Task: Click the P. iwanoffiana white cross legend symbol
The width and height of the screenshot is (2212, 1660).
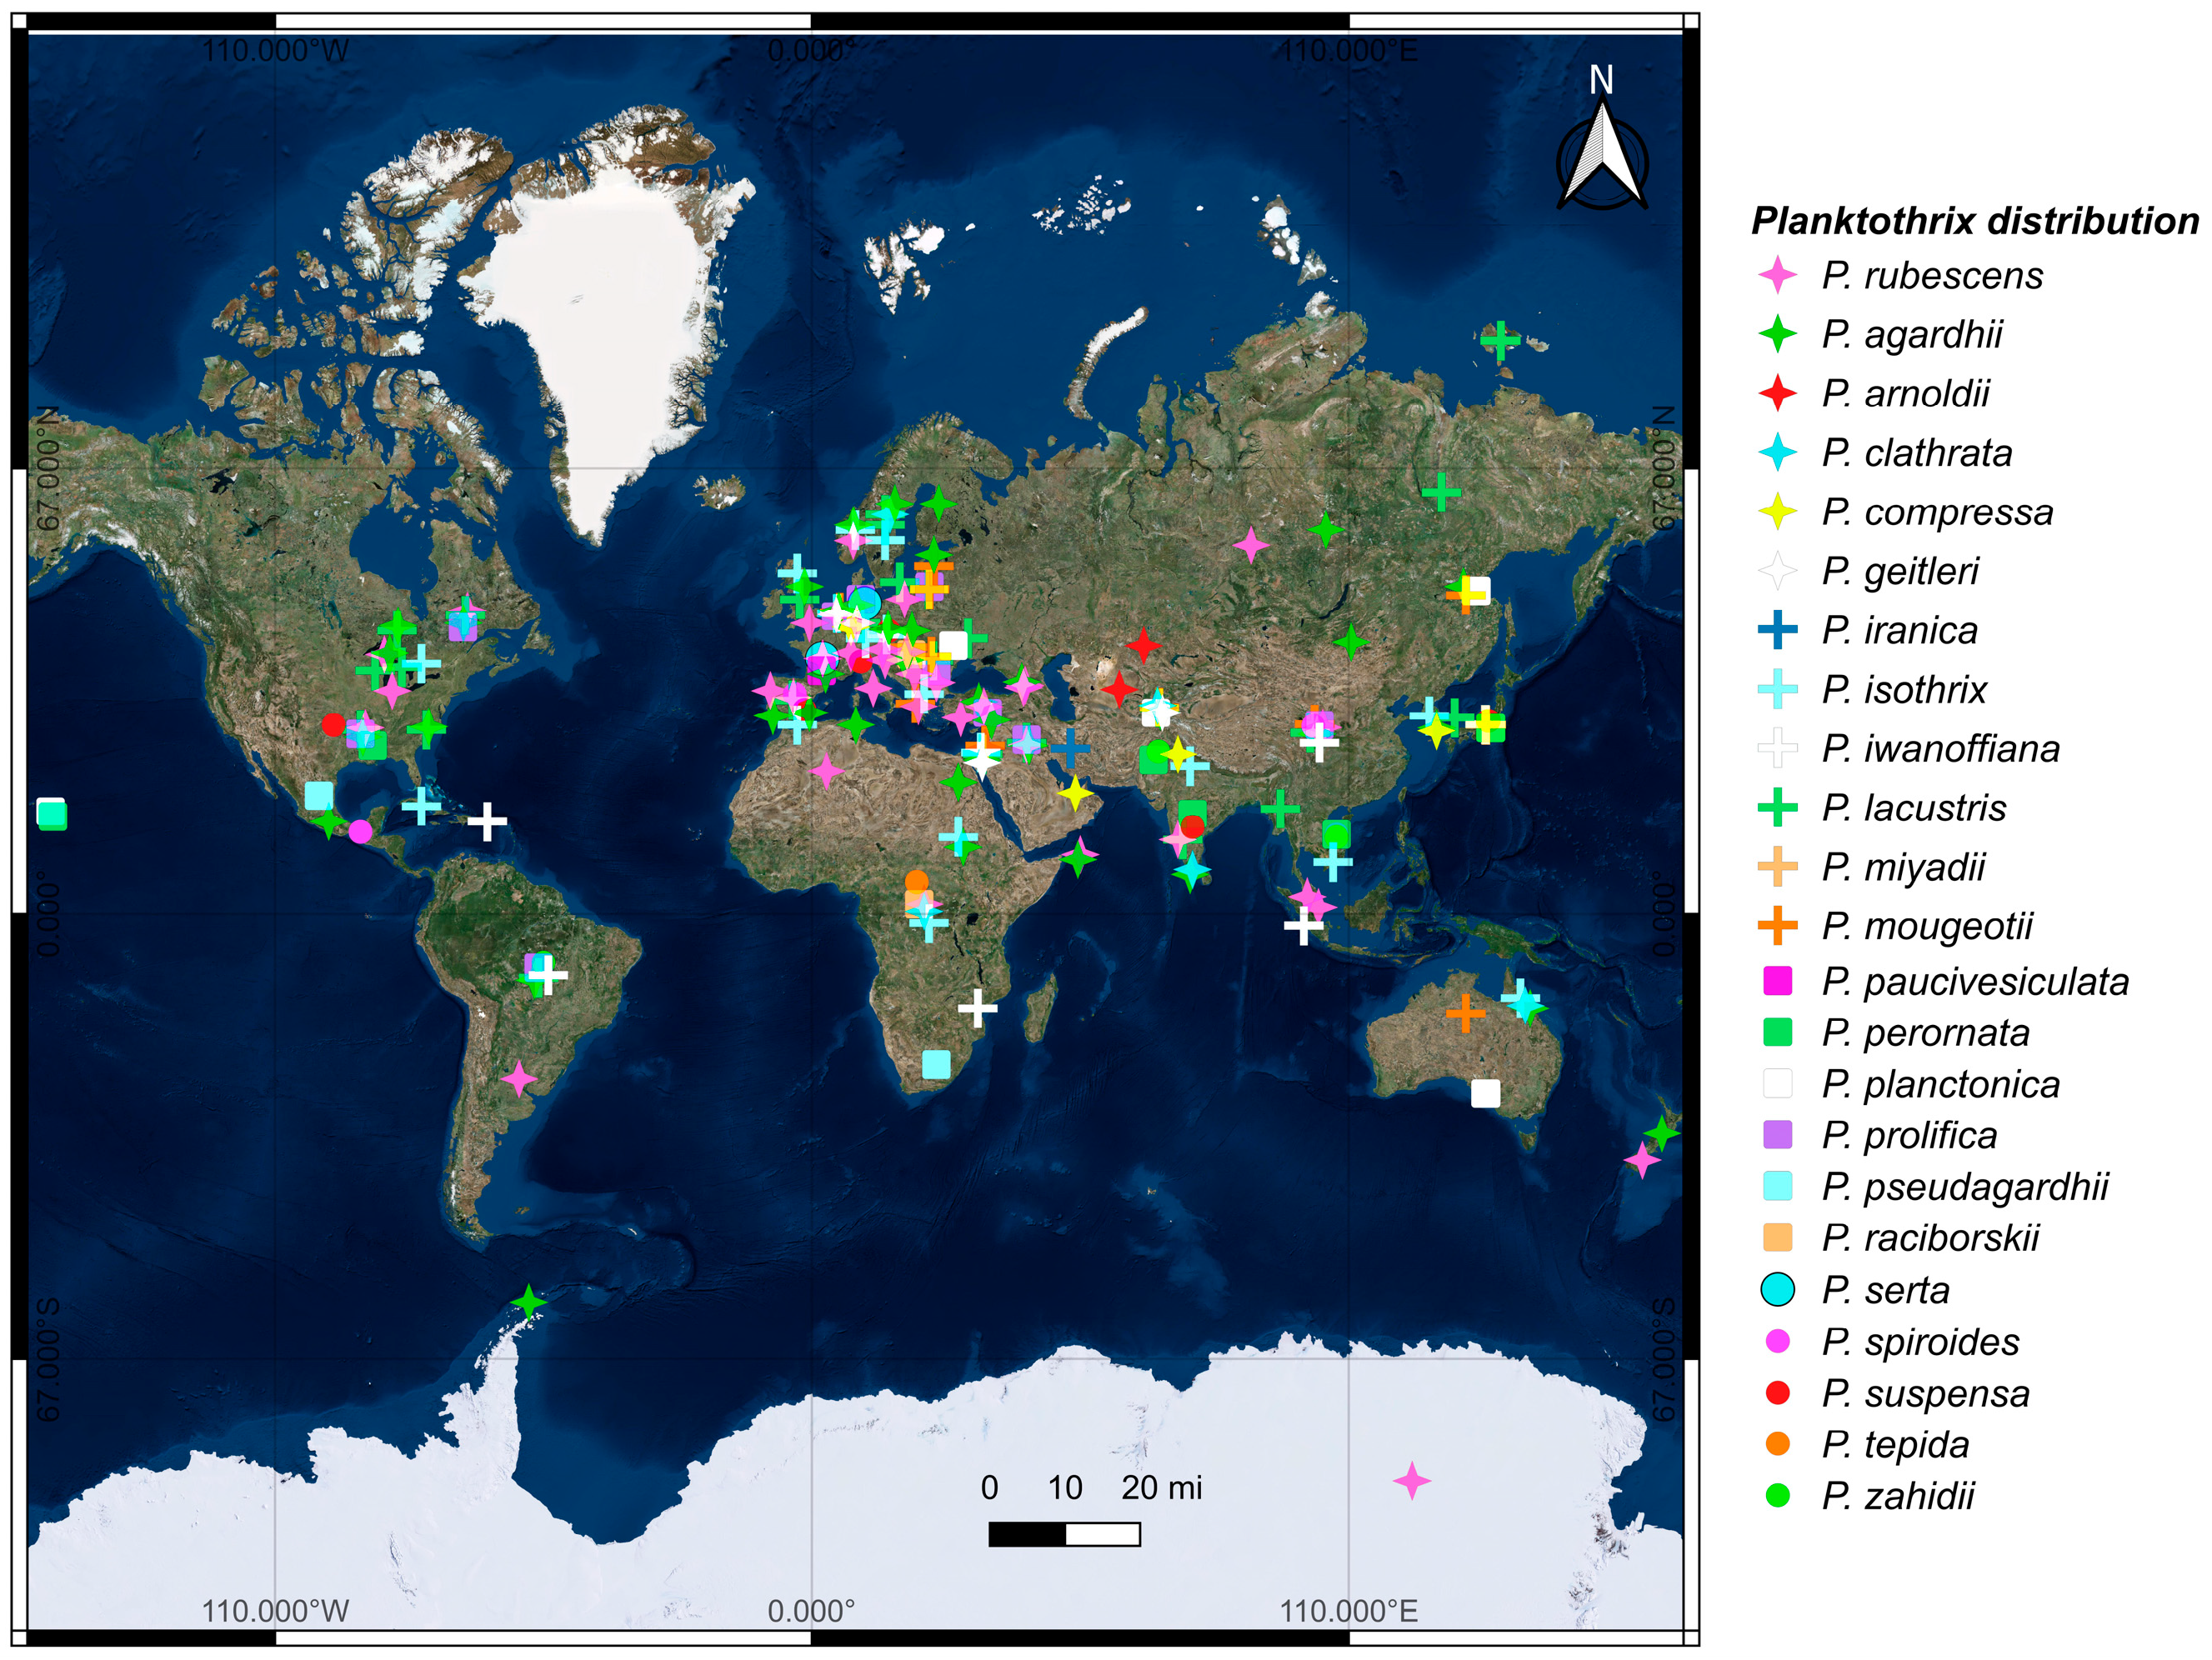Action: pos(1777,747)
